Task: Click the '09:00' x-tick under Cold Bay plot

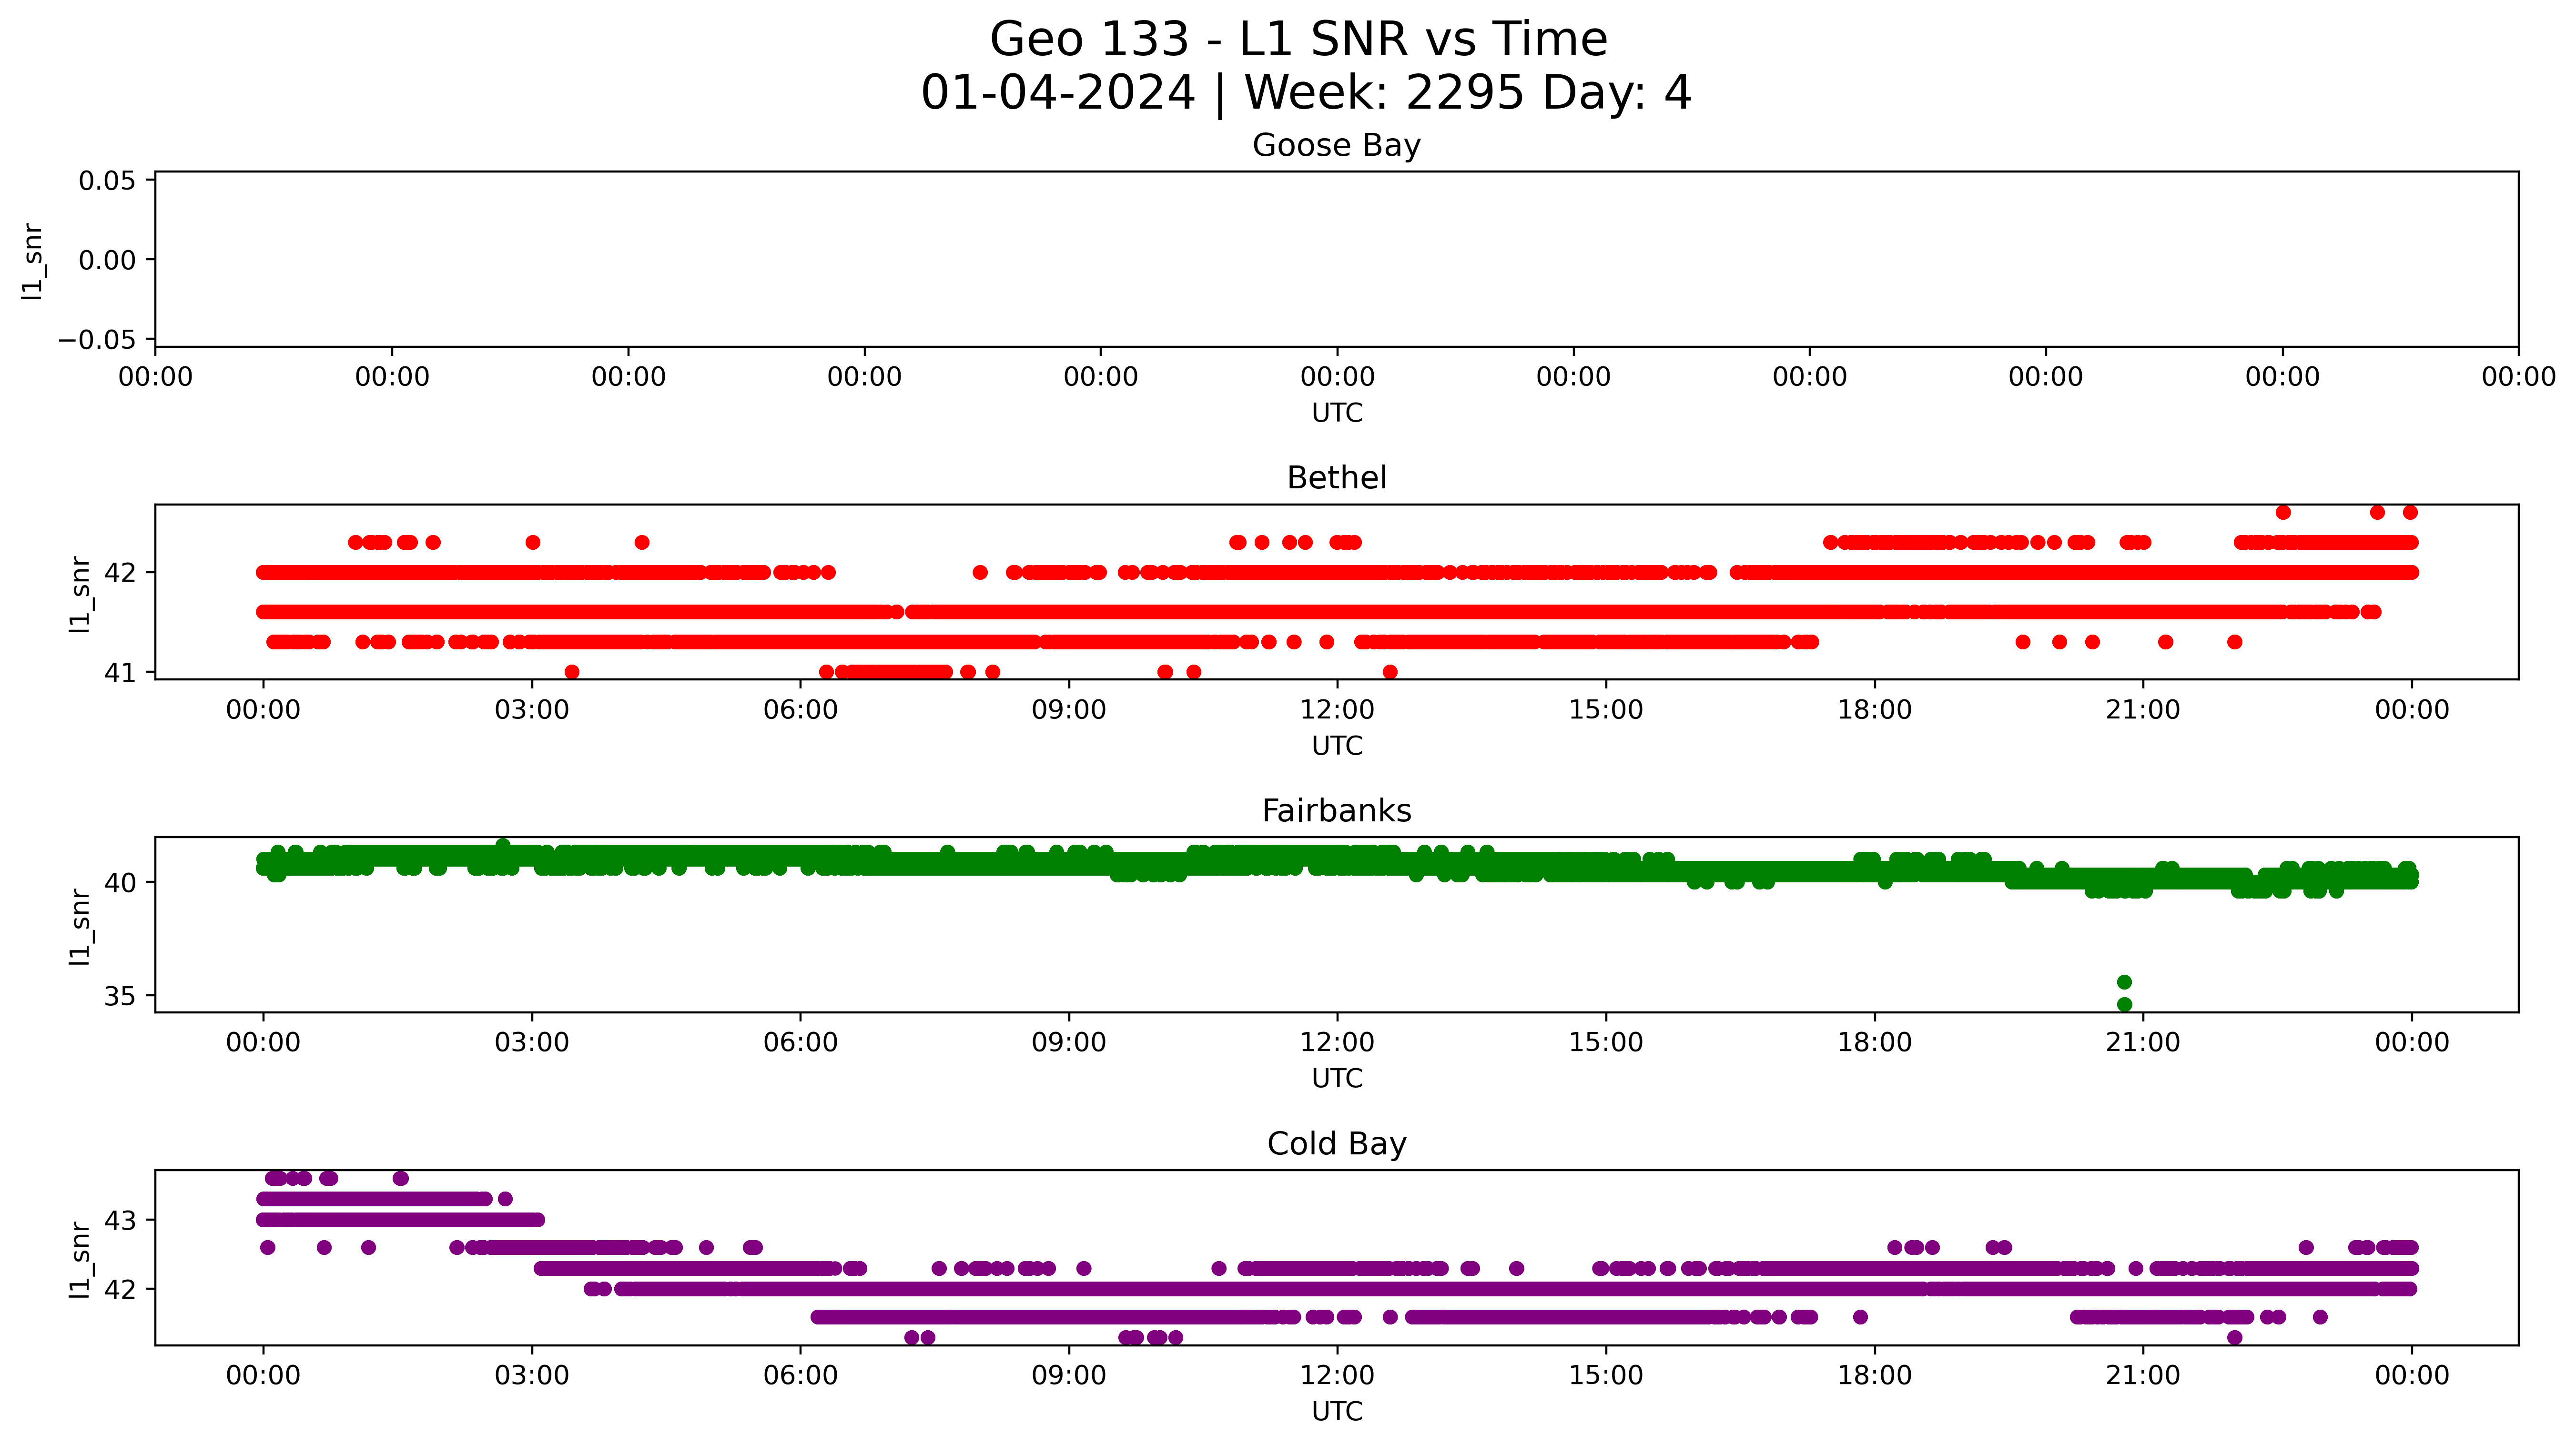Action: coord(1069,1376)
